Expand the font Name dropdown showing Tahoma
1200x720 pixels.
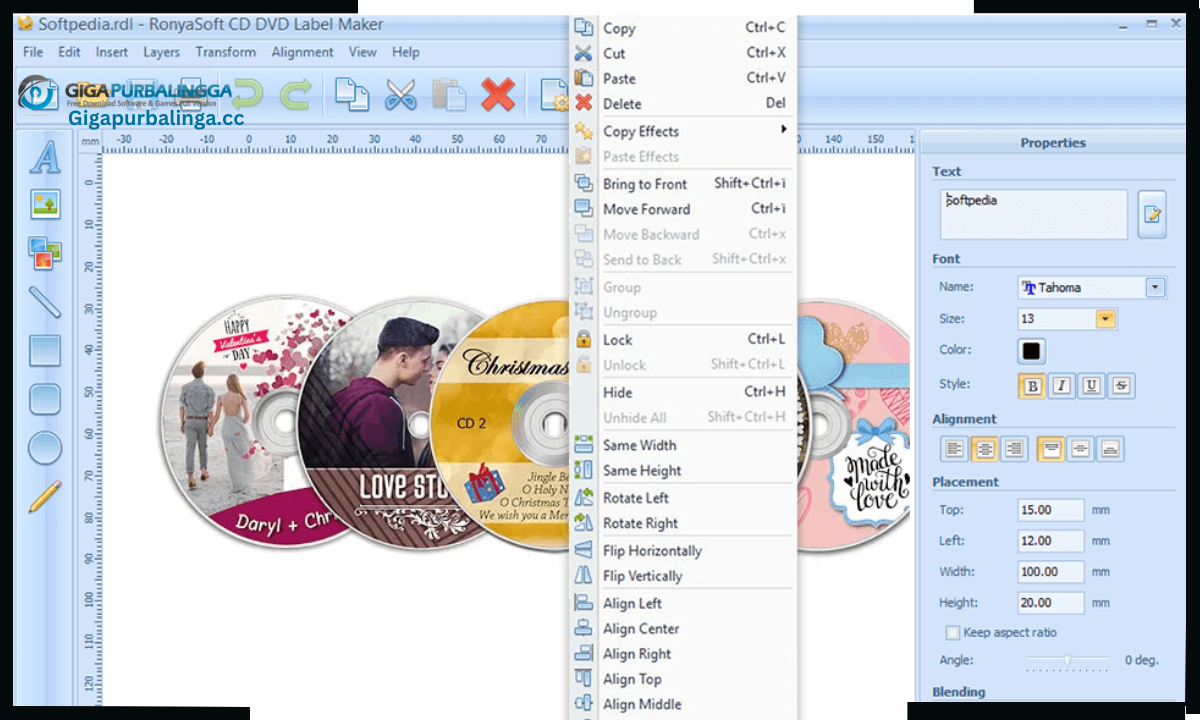click(x=1155, y=288)
